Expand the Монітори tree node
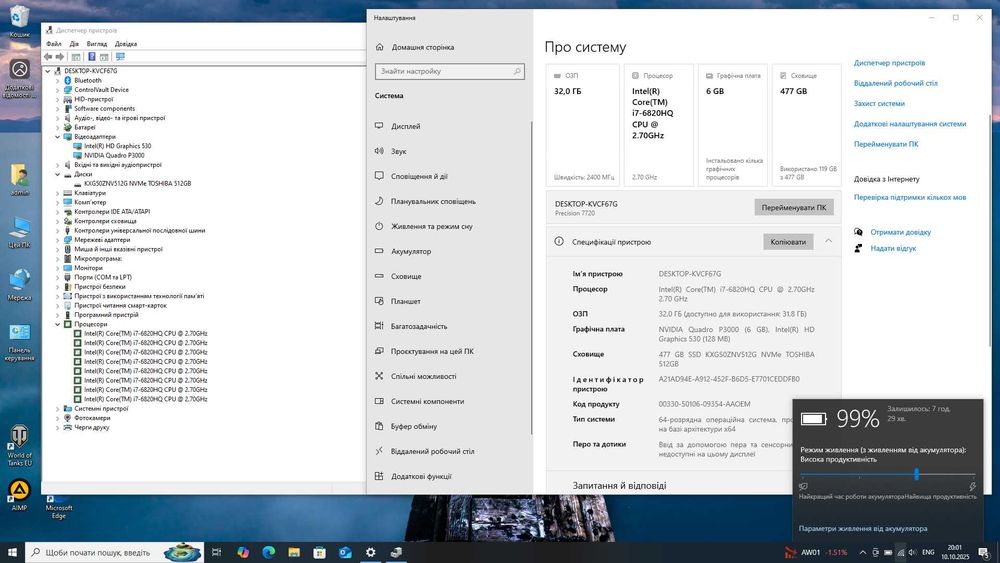The width and height of the screenshot is (1000, 563). (57, 268)
